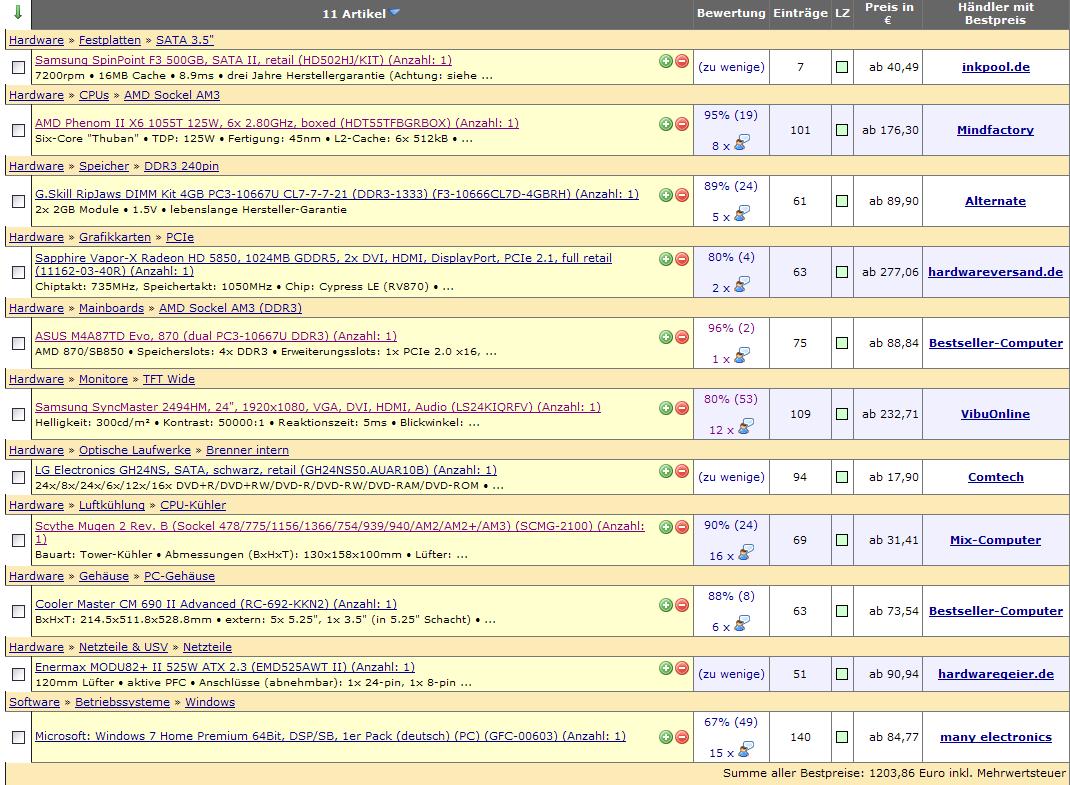Screen dimensions: 1070x785
Task: Check the LZ box for Mindfactory row
Action: [x=842, y=130]
